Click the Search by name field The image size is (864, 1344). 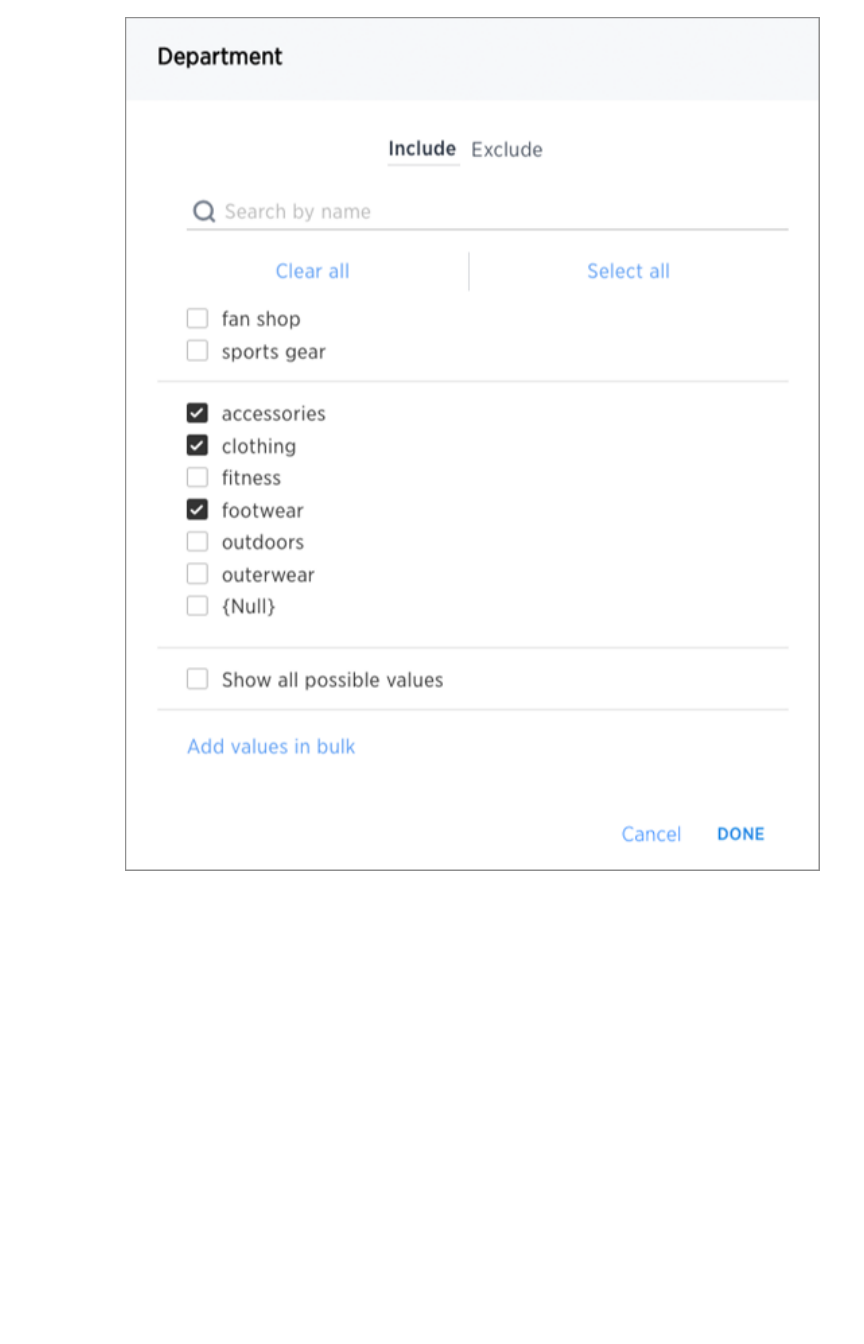(x=500, y=212)
